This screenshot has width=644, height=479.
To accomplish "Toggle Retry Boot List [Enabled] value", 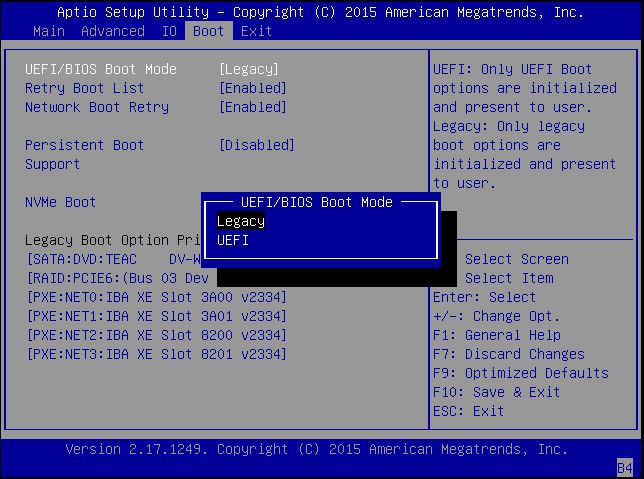I will (x=253, y=88).
